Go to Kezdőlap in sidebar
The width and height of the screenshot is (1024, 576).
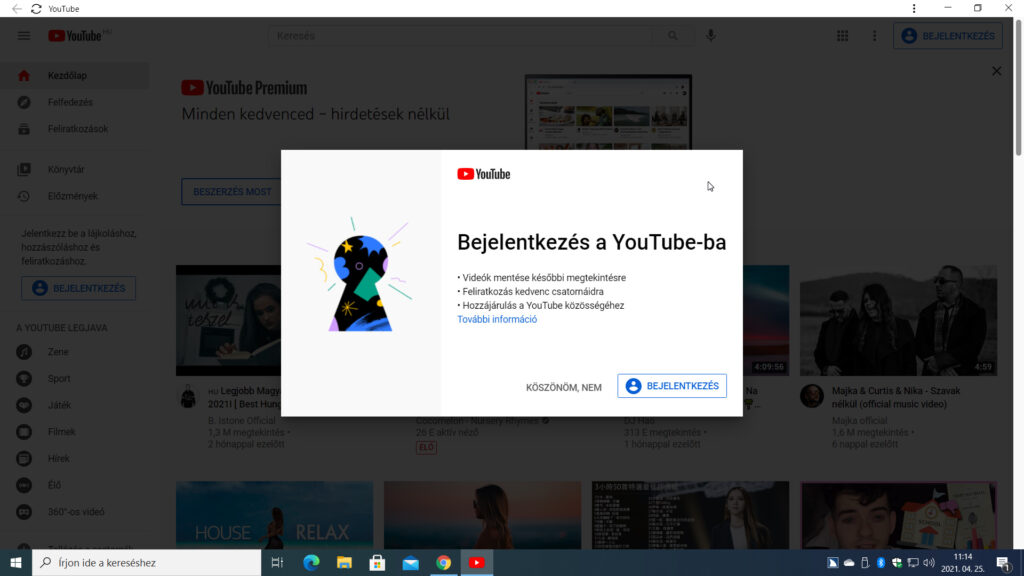pyautogui.click(x=74, y=76)
